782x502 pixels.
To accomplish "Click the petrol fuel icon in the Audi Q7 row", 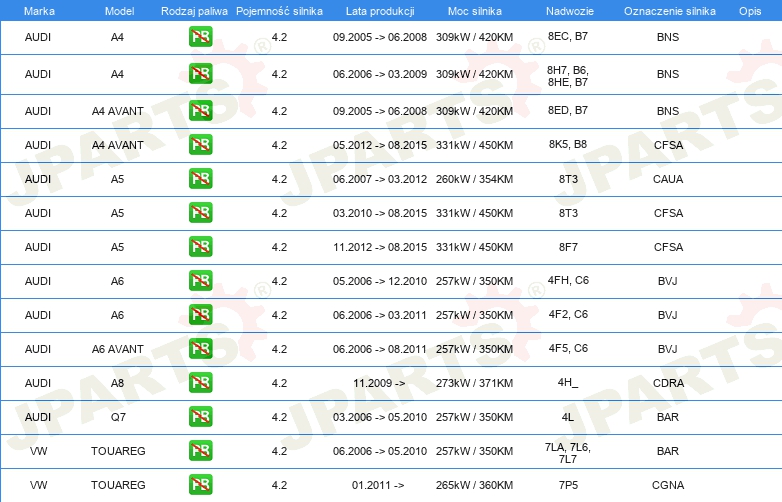I will pos(200,417).
